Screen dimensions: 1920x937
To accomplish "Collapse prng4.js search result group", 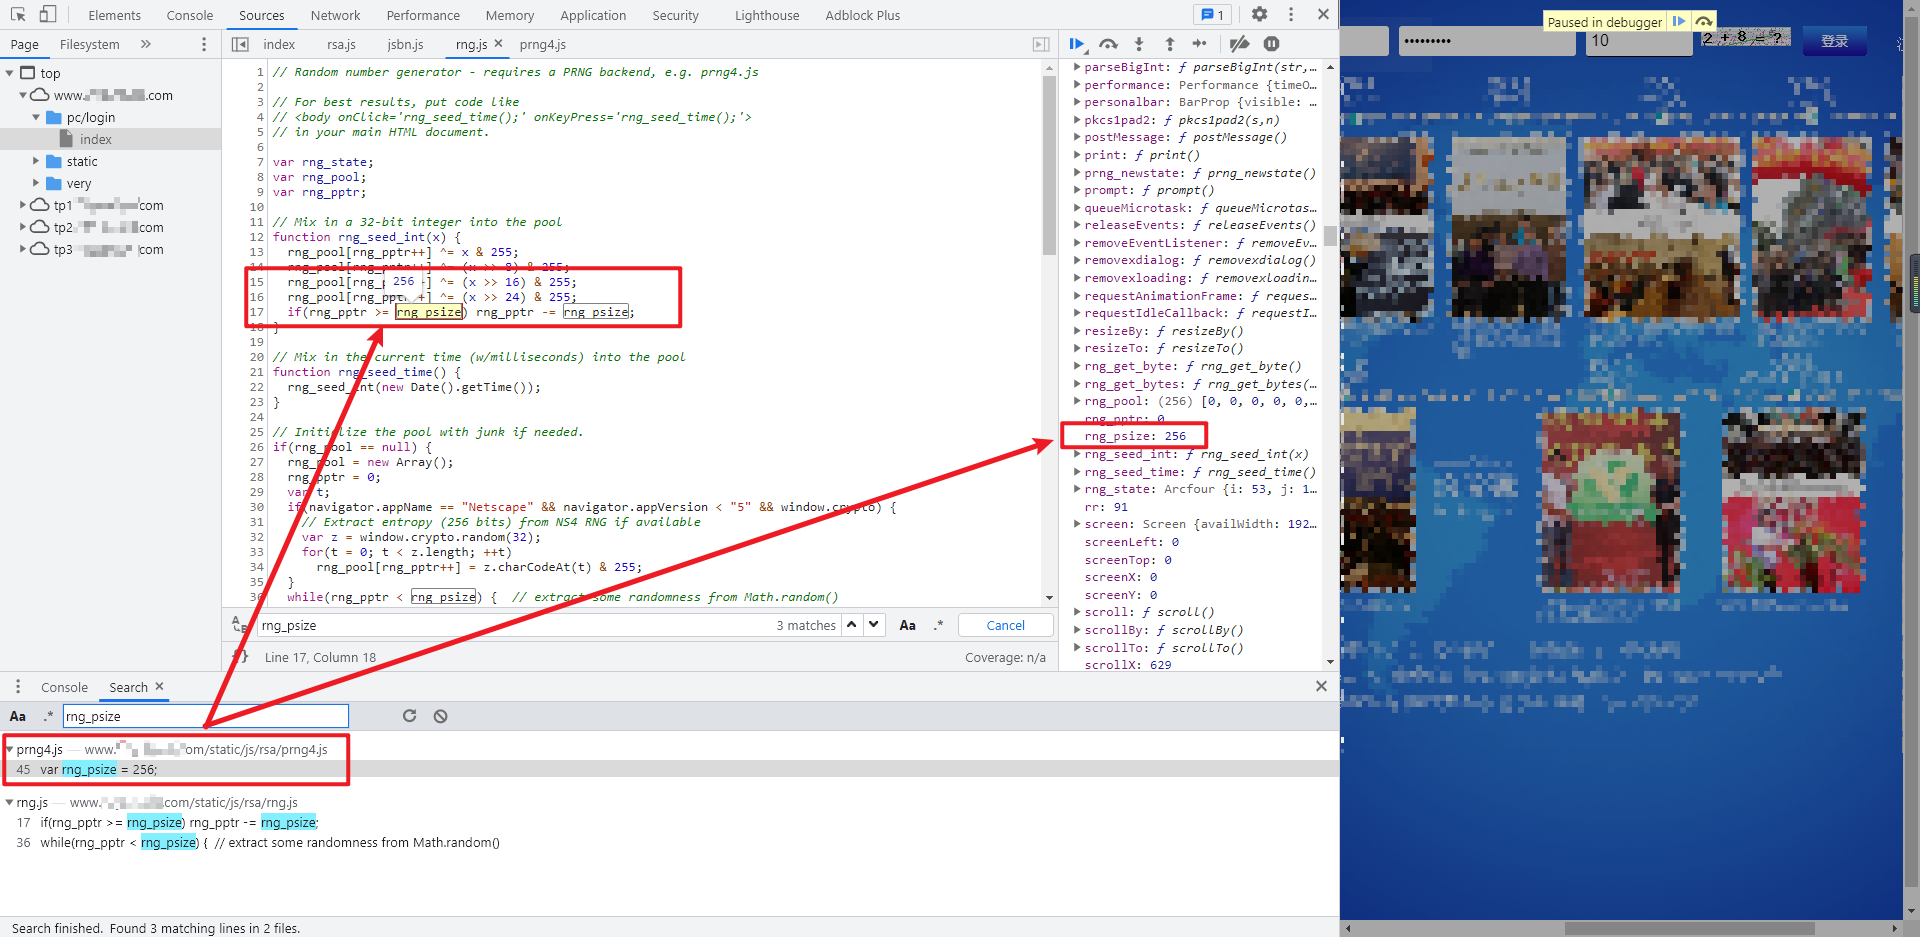I will pos(9,749).
